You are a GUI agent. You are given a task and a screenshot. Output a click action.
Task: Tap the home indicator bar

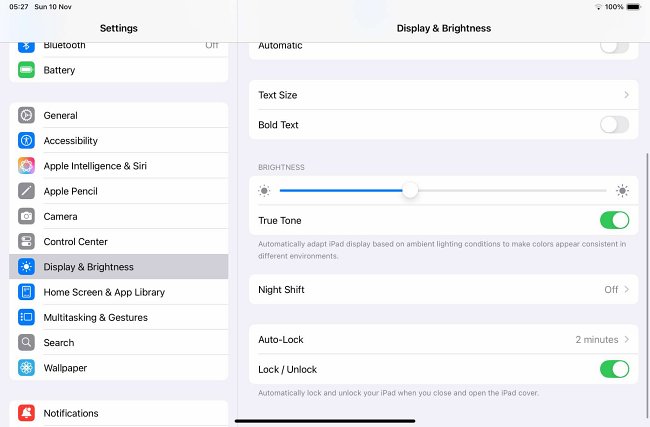325,421
